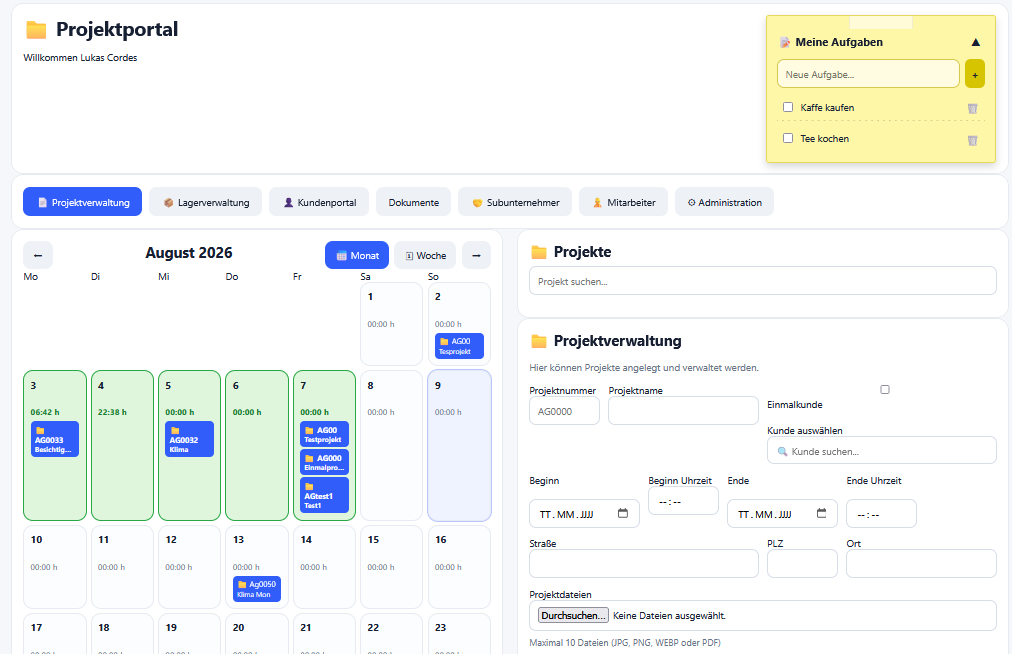Switch calendar to Woche view
This screenshot has width=1012, height=654.
click(425, 255)
